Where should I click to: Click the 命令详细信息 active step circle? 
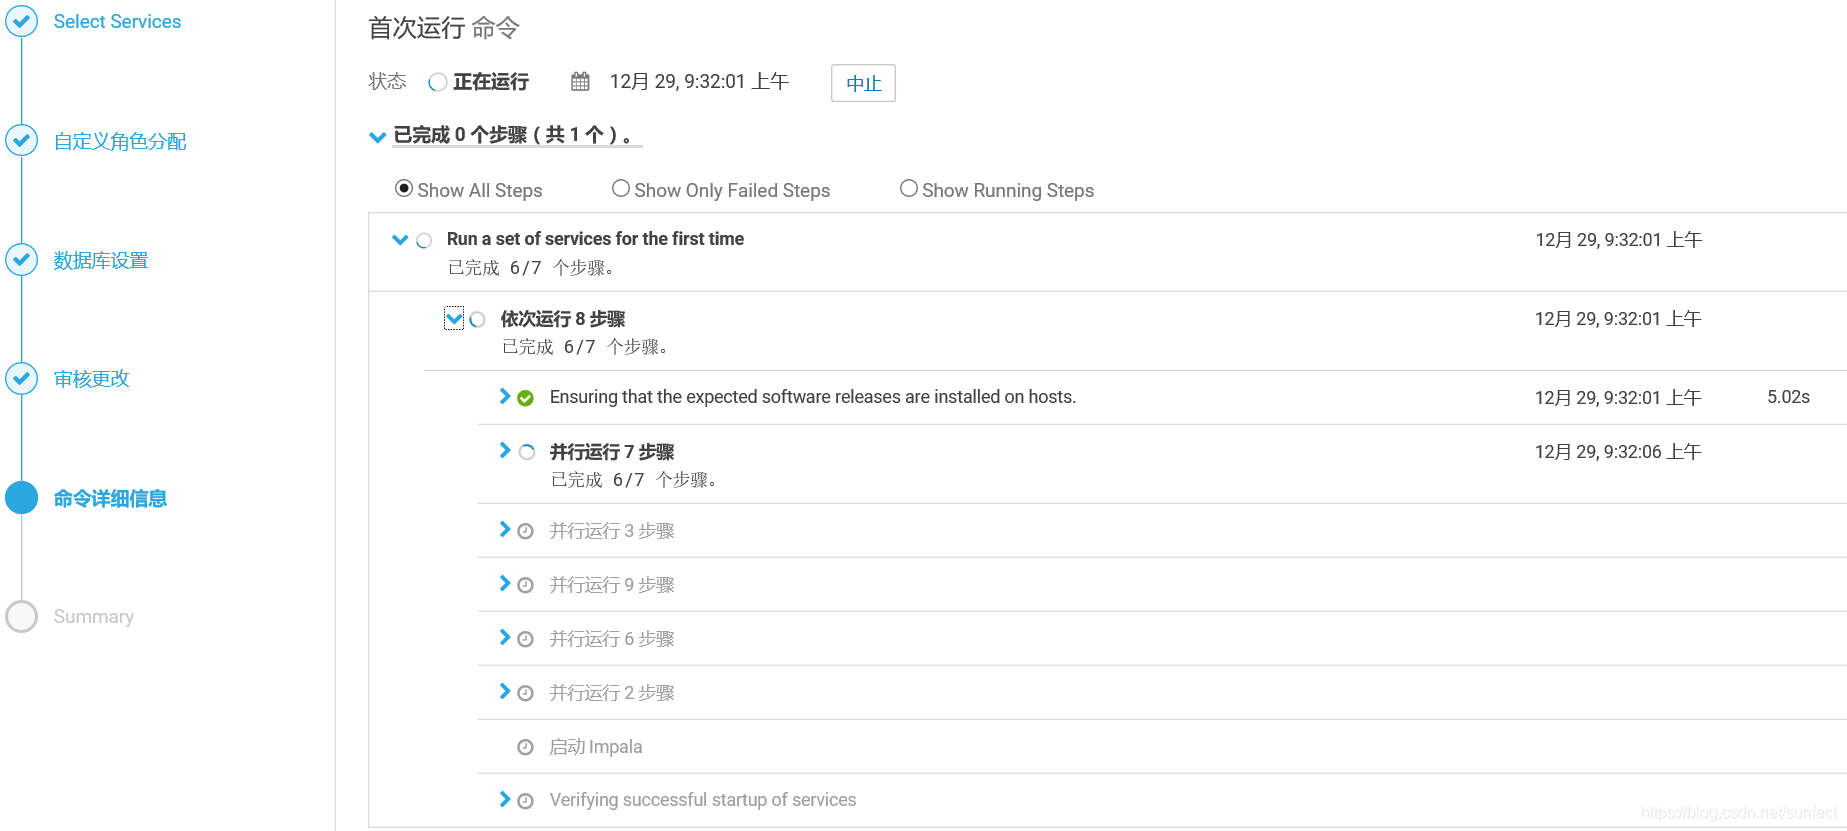(x=21, y=497)
